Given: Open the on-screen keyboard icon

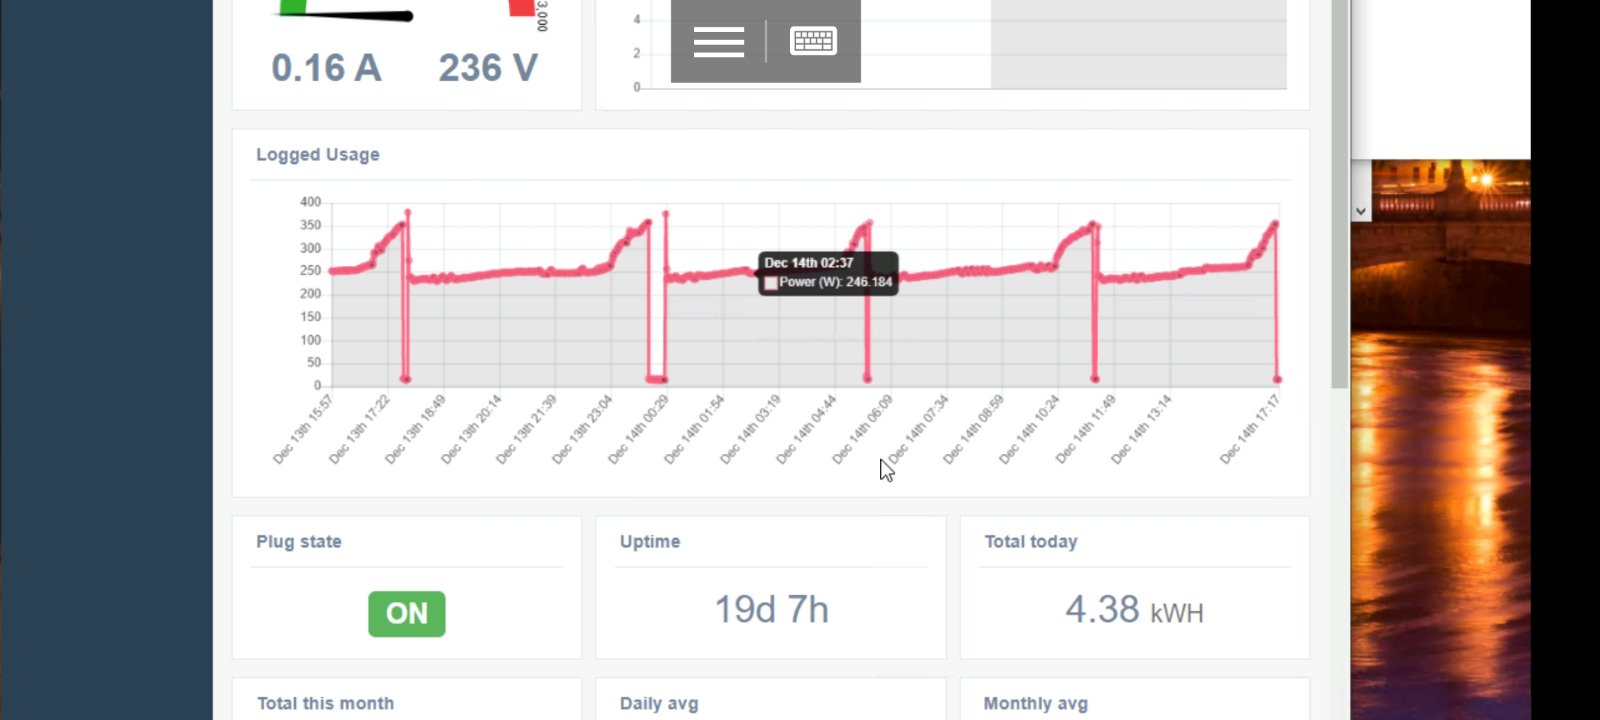Looking at the screenshot, I should pos(813,41).
